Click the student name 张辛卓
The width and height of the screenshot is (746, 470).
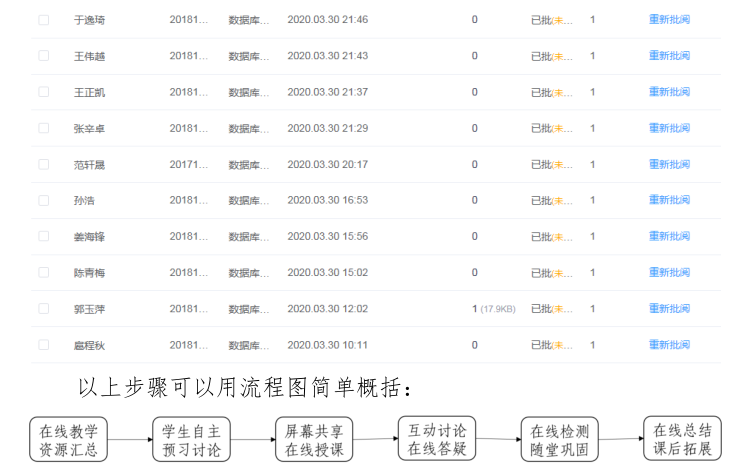(x=88, y=128)
